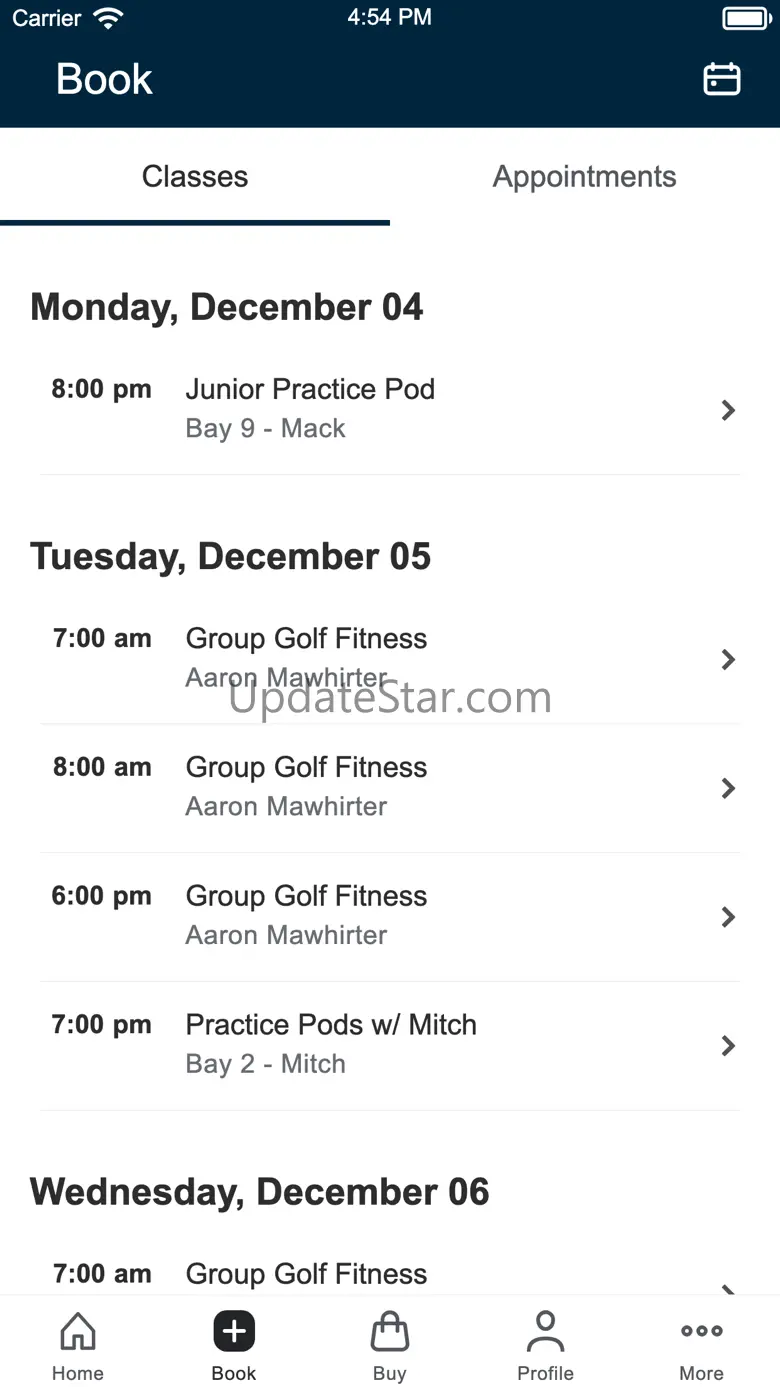Viewport: 780px width, 1387px height.
Task: Select Junior Practice Pod class title
Action: coord(310,389)
